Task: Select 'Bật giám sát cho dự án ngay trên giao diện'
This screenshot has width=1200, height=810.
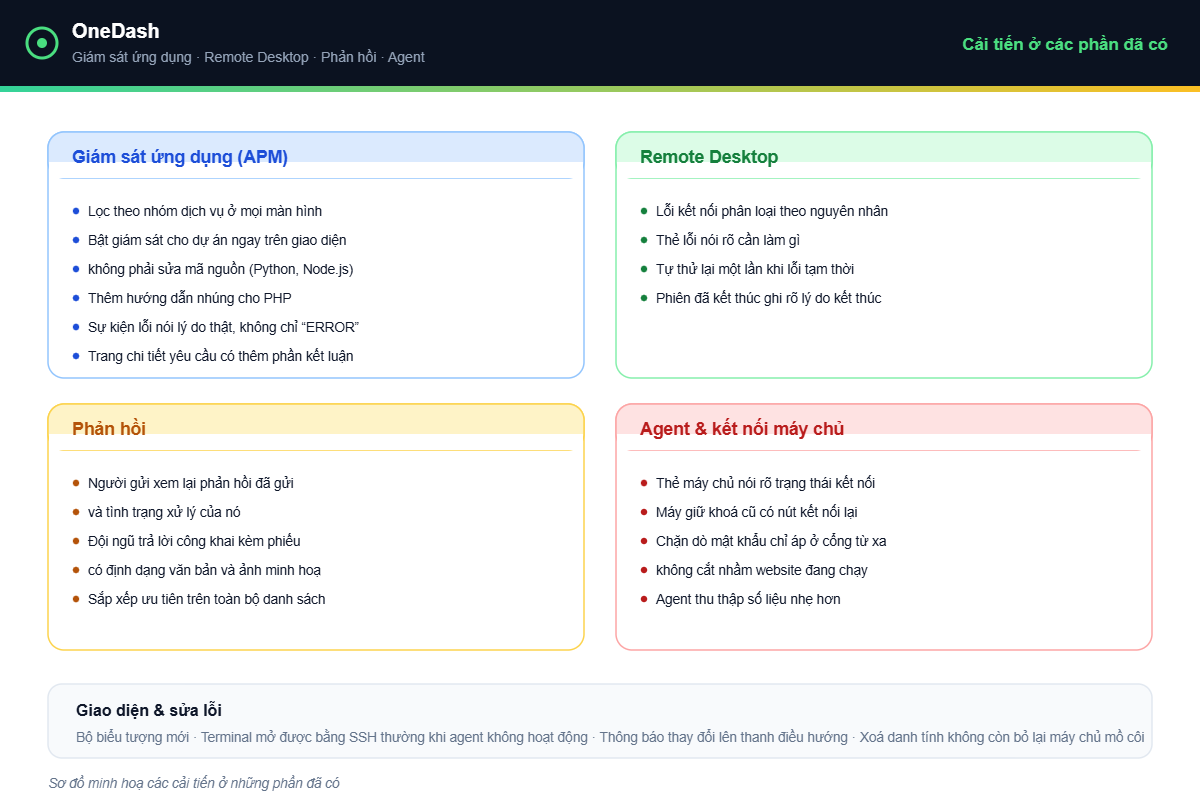Action: tap(217, 240)
